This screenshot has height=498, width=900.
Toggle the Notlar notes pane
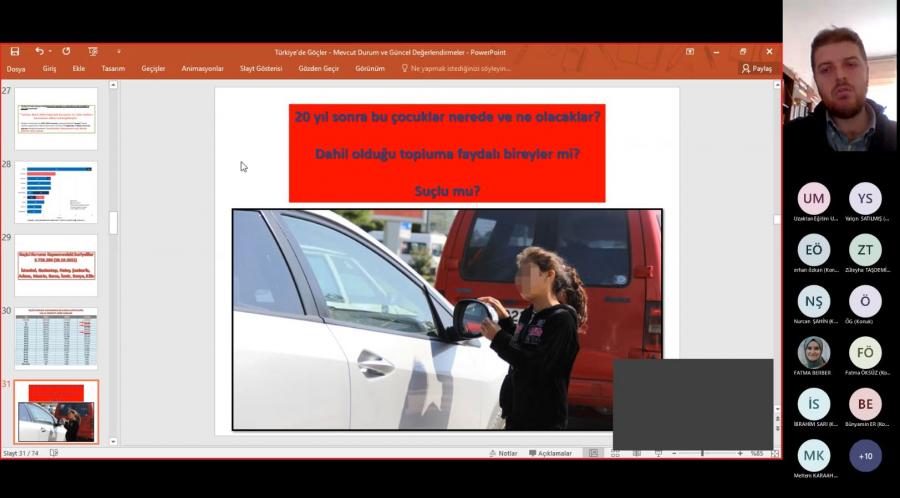click(x=503, y=453)
